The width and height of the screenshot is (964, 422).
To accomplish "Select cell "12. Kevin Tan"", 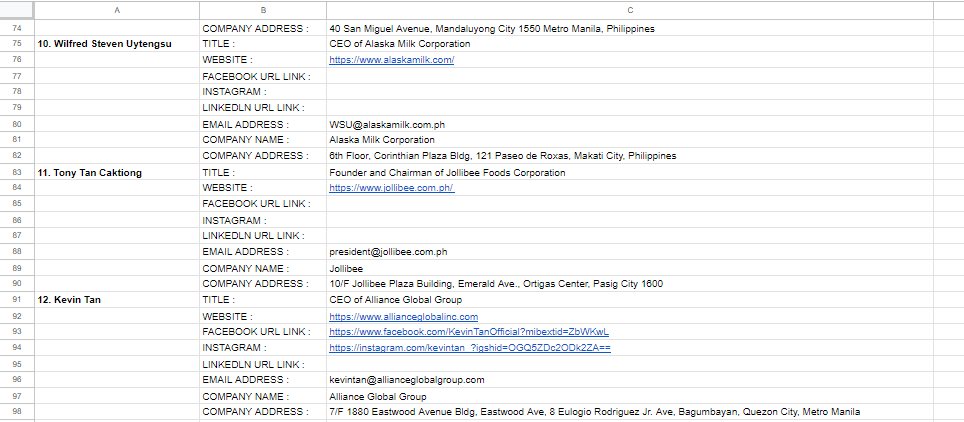I will click(117, 300).
